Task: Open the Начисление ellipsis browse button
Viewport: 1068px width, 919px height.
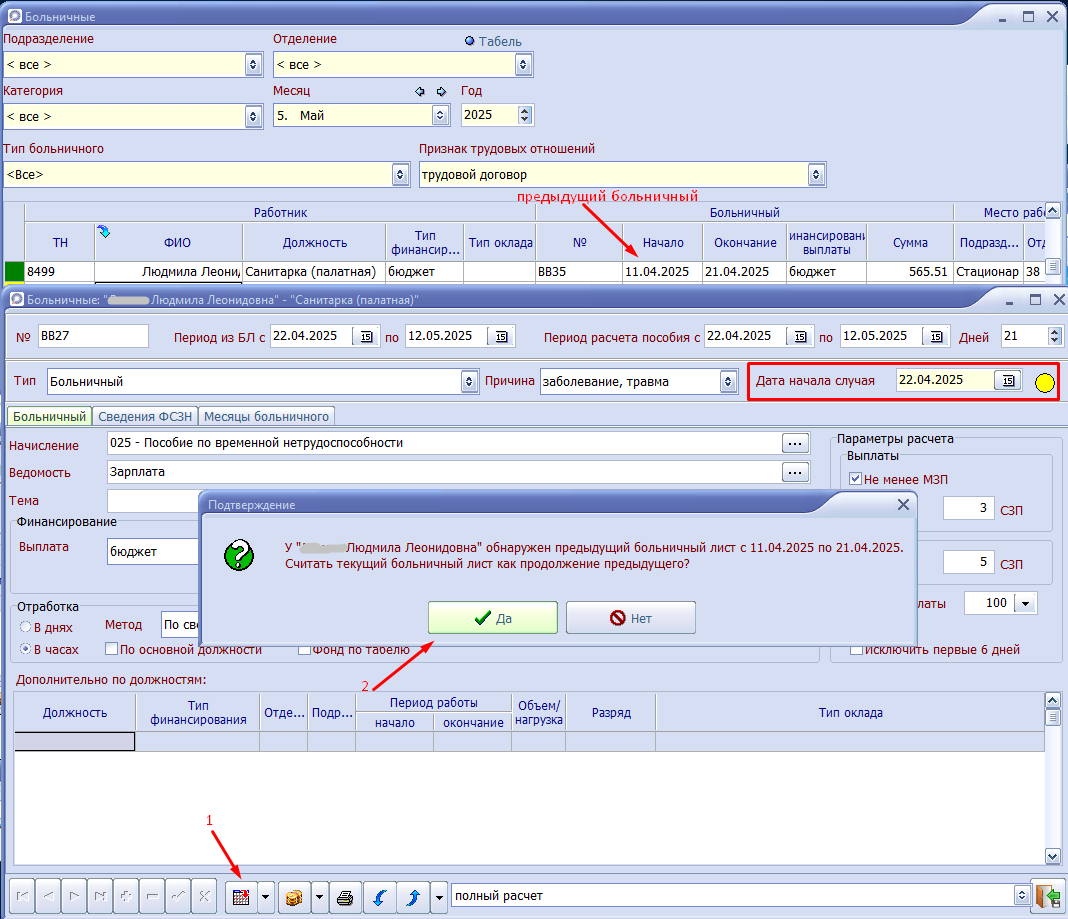Action: click(795, 443)
